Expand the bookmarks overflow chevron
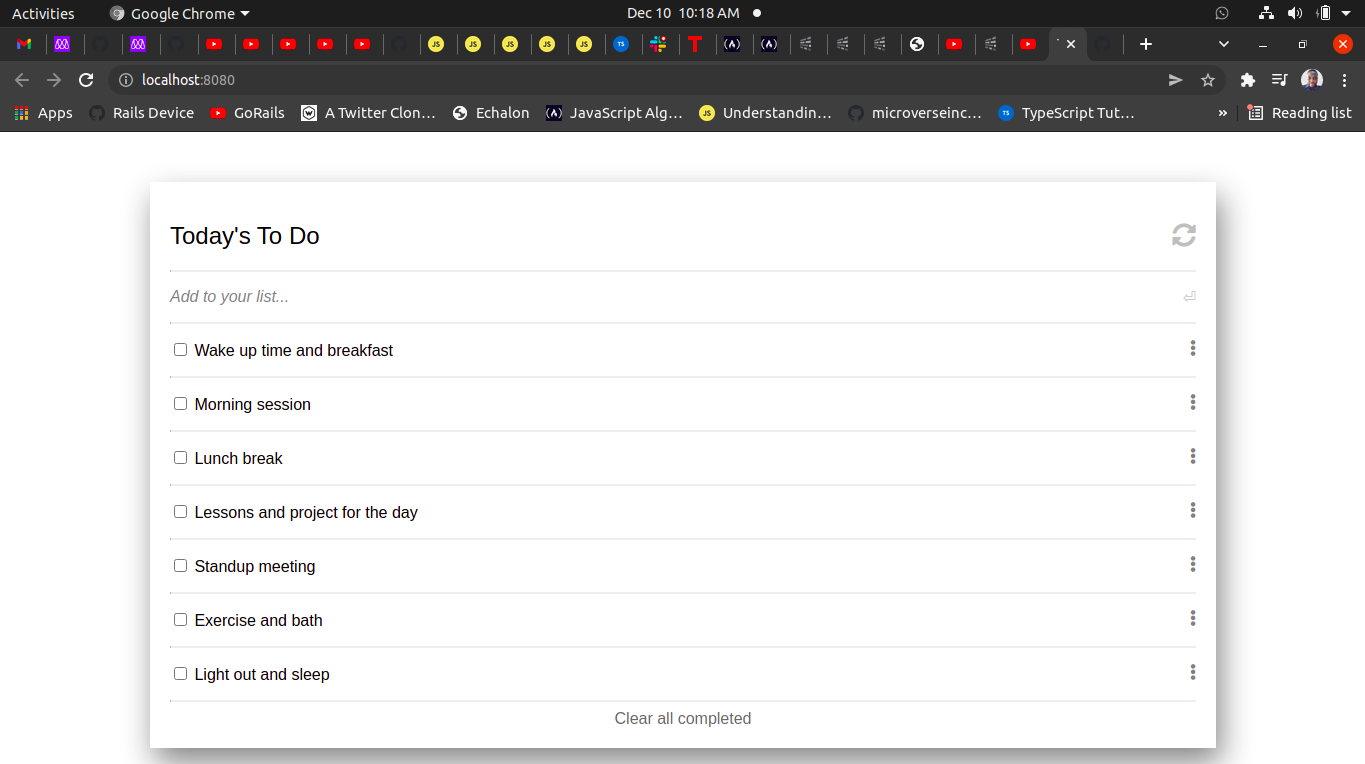1365x764 pixels. 1222,112
